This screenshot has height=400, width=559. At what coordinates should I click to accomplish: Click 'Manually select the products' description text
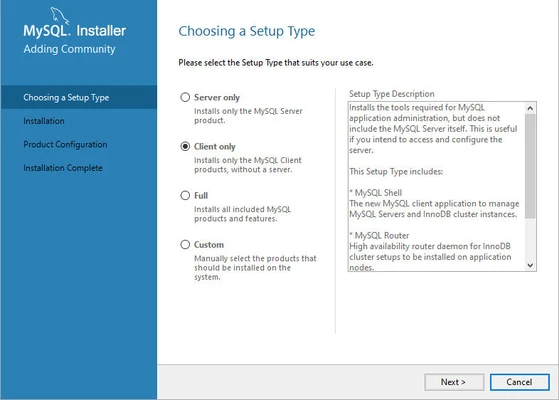(255, 267)
